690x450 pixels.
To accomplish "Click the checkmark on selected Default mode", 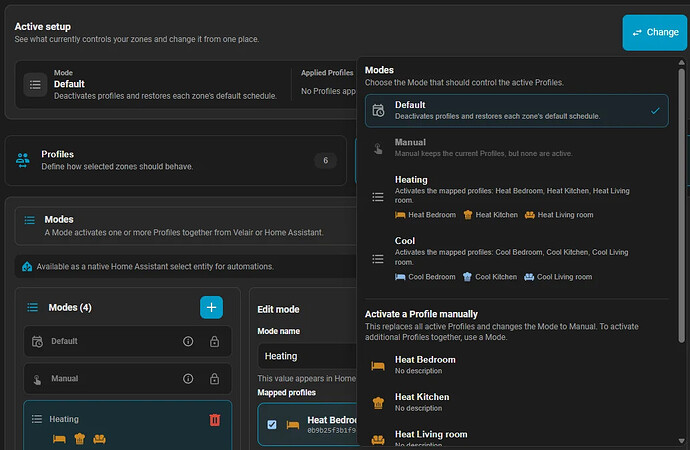I will (655, 111).
